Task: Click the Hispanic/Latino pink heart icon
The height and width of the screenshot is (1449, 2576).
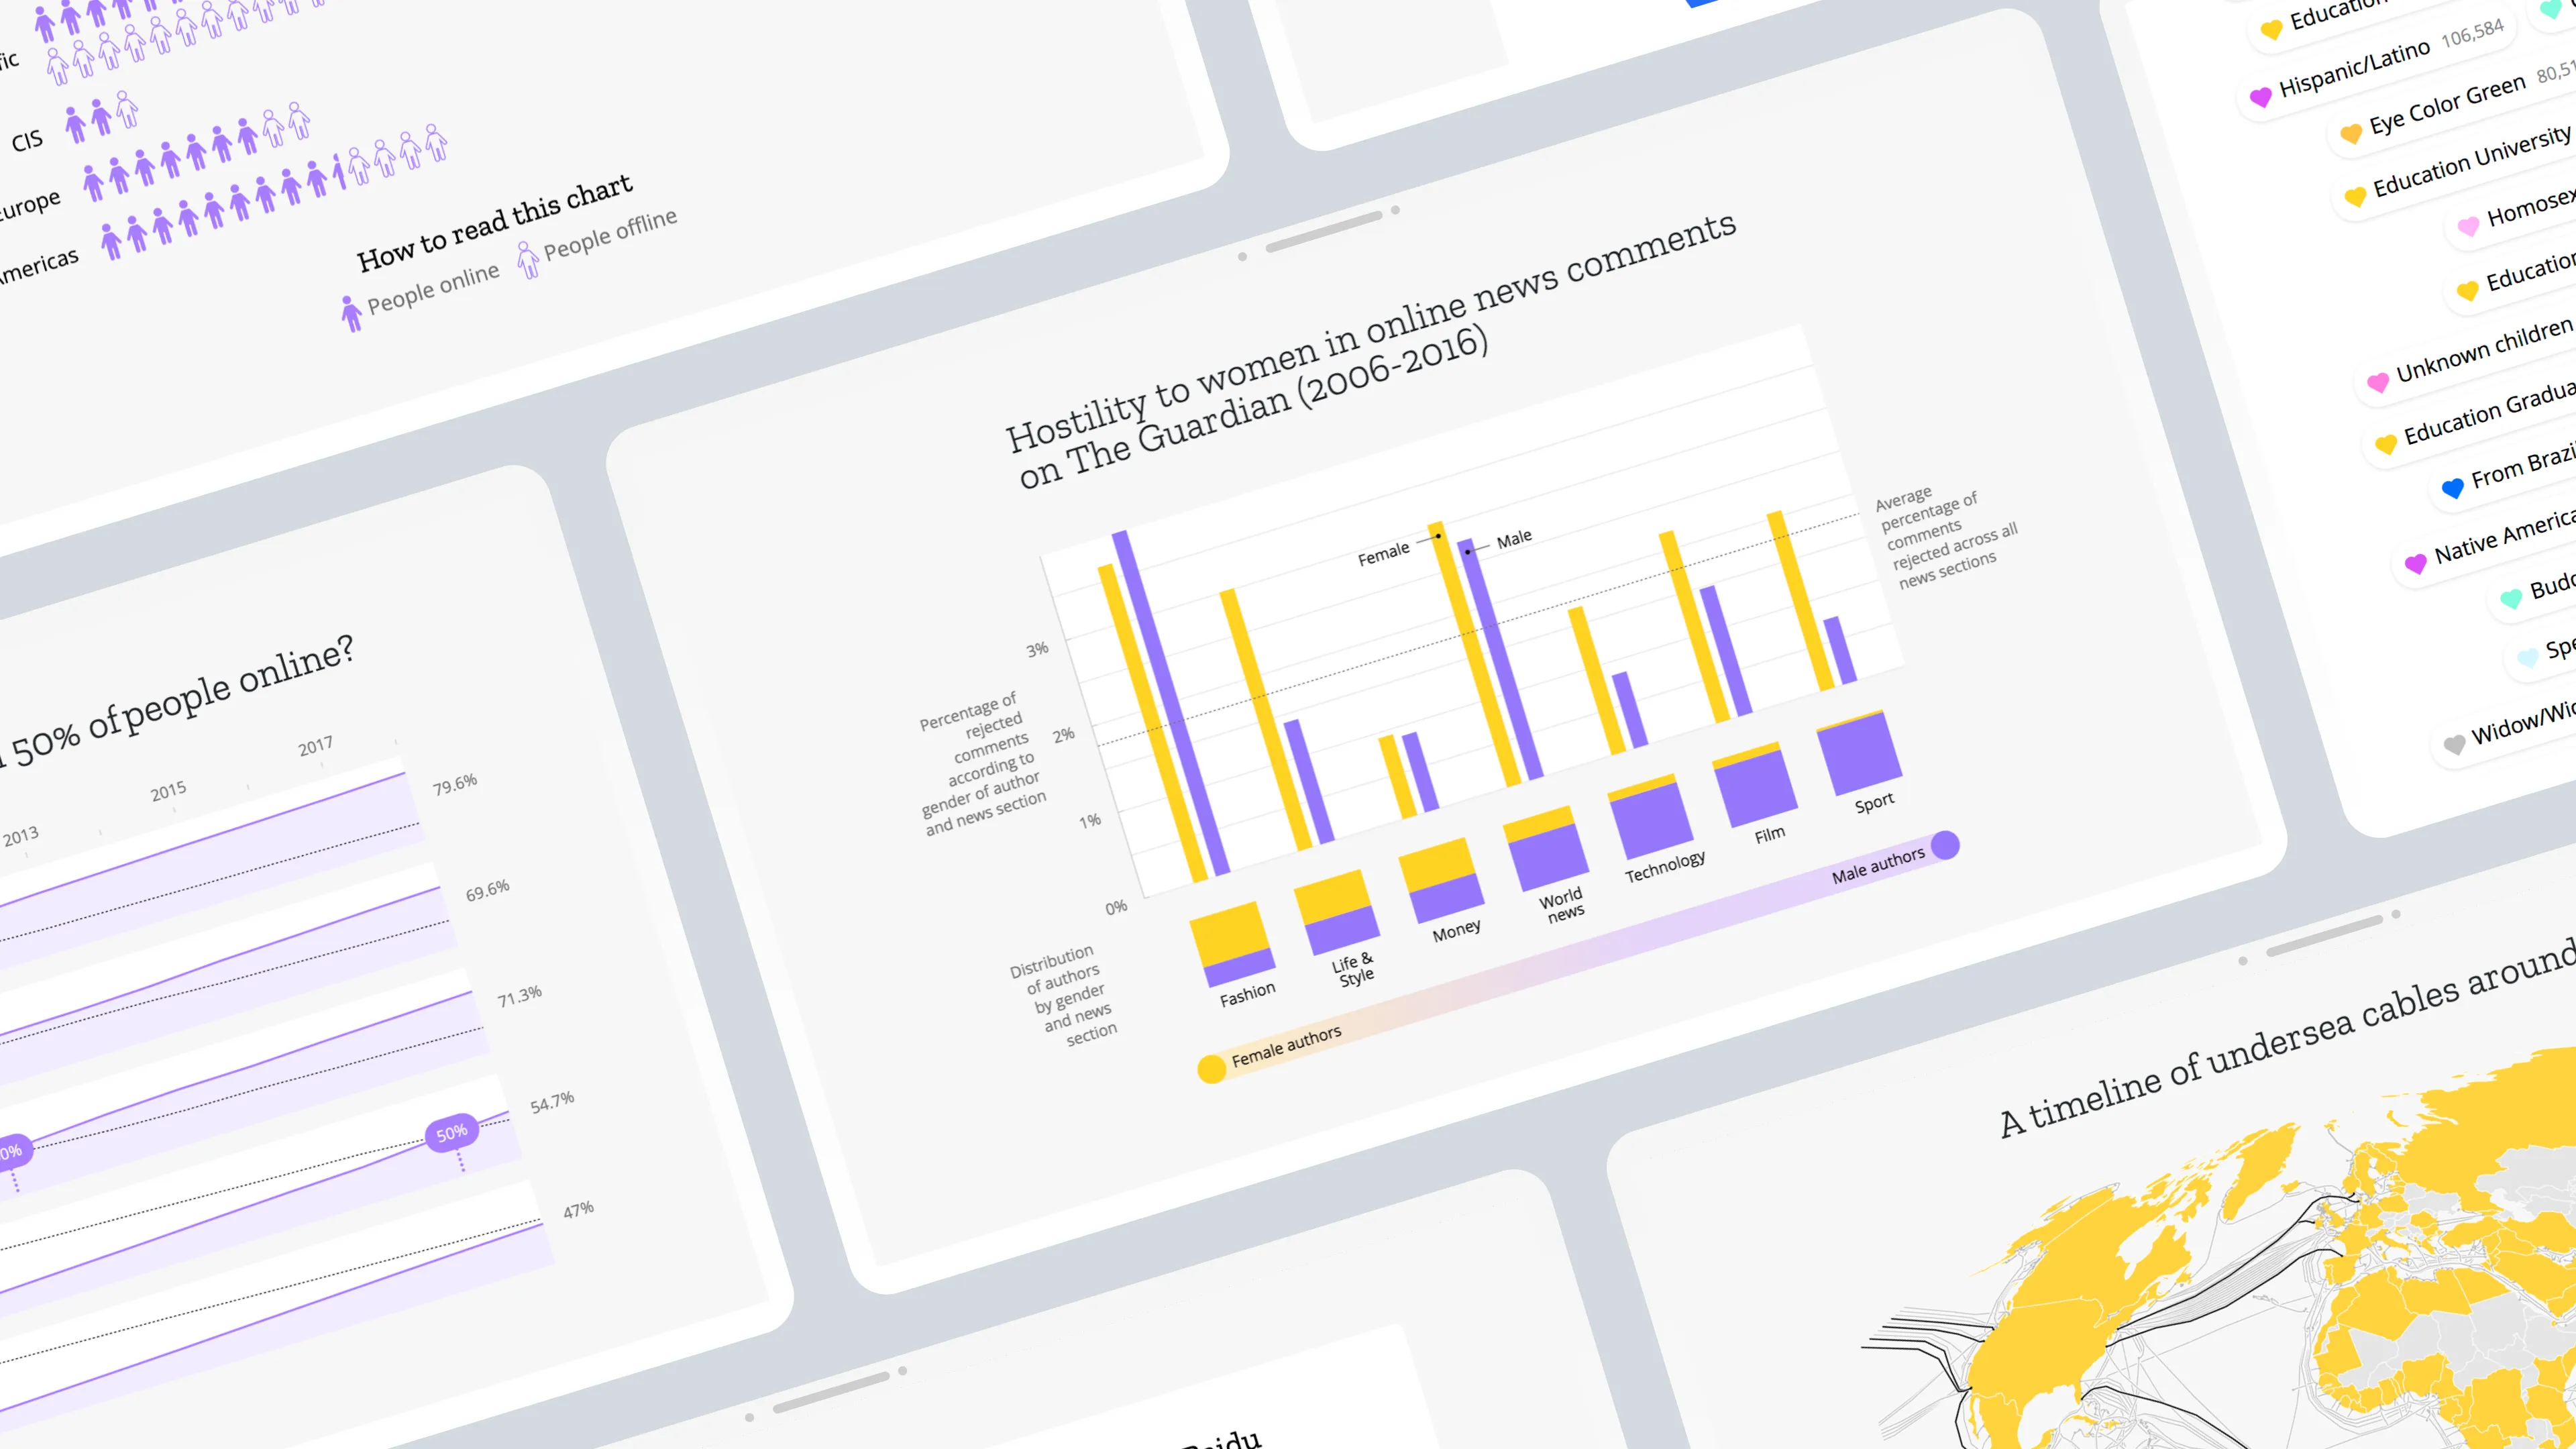Action: (2260, 96)
